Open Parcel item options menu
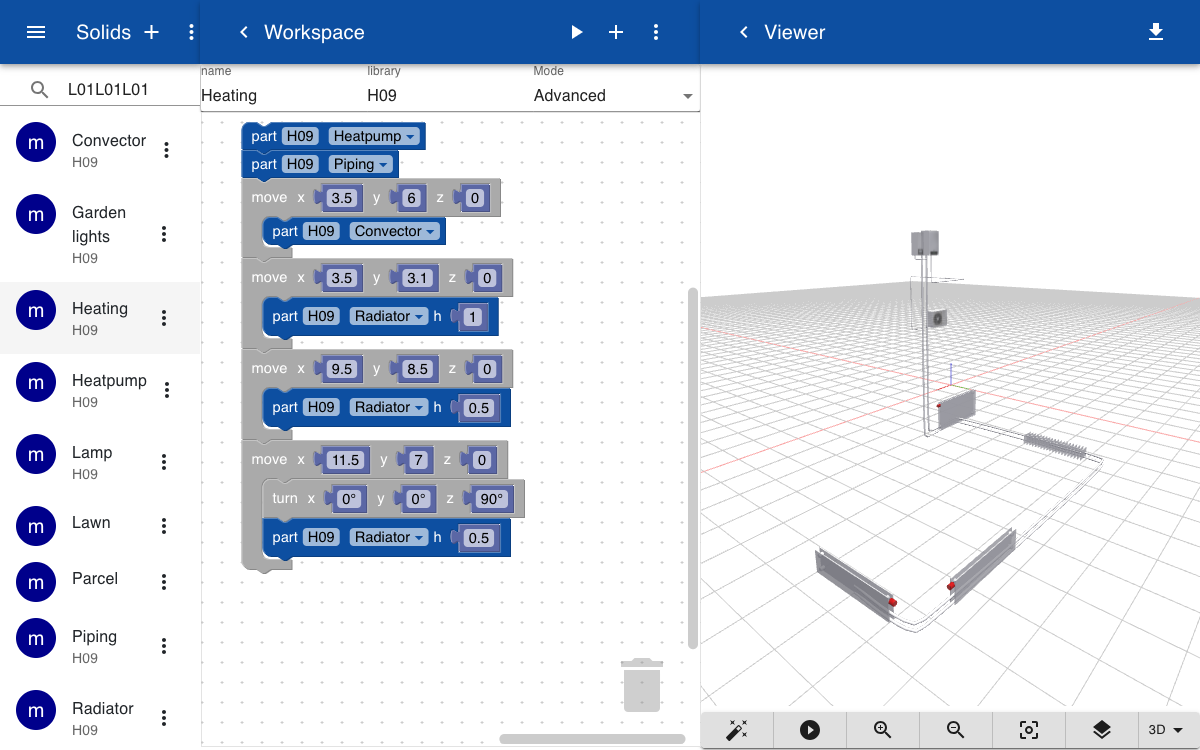This screenshot has height=750, width=1200. [164, 582]
